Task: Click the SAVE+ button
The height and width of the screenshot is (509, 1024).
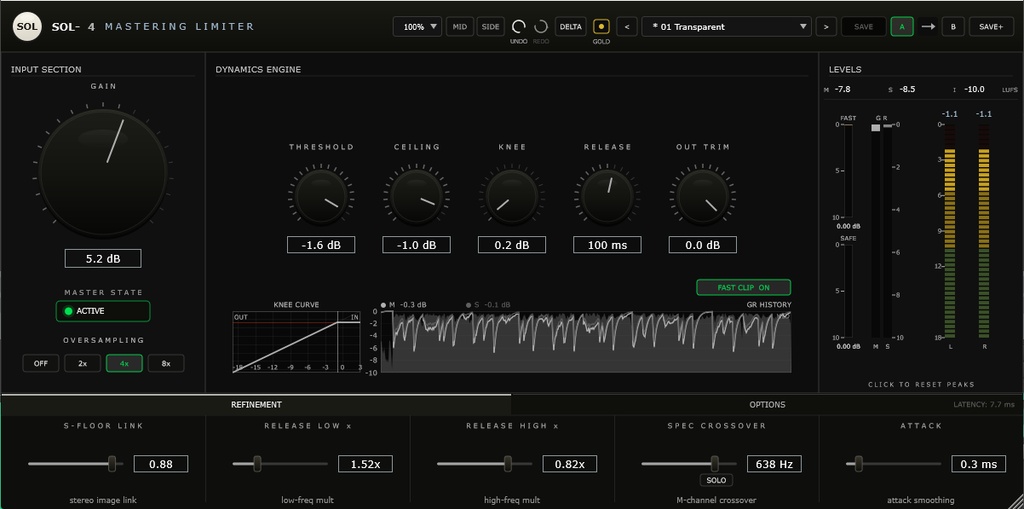Action: click(991, 27)
